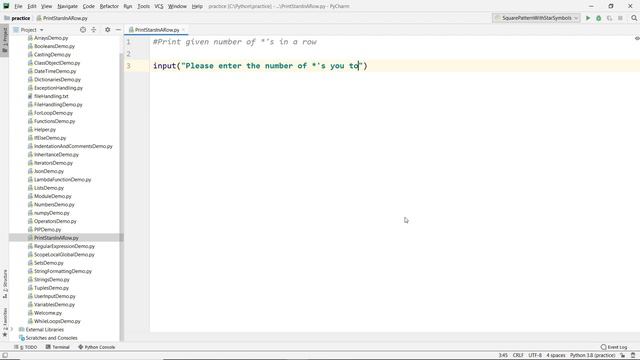Open the Window menu

click(177, 6)
